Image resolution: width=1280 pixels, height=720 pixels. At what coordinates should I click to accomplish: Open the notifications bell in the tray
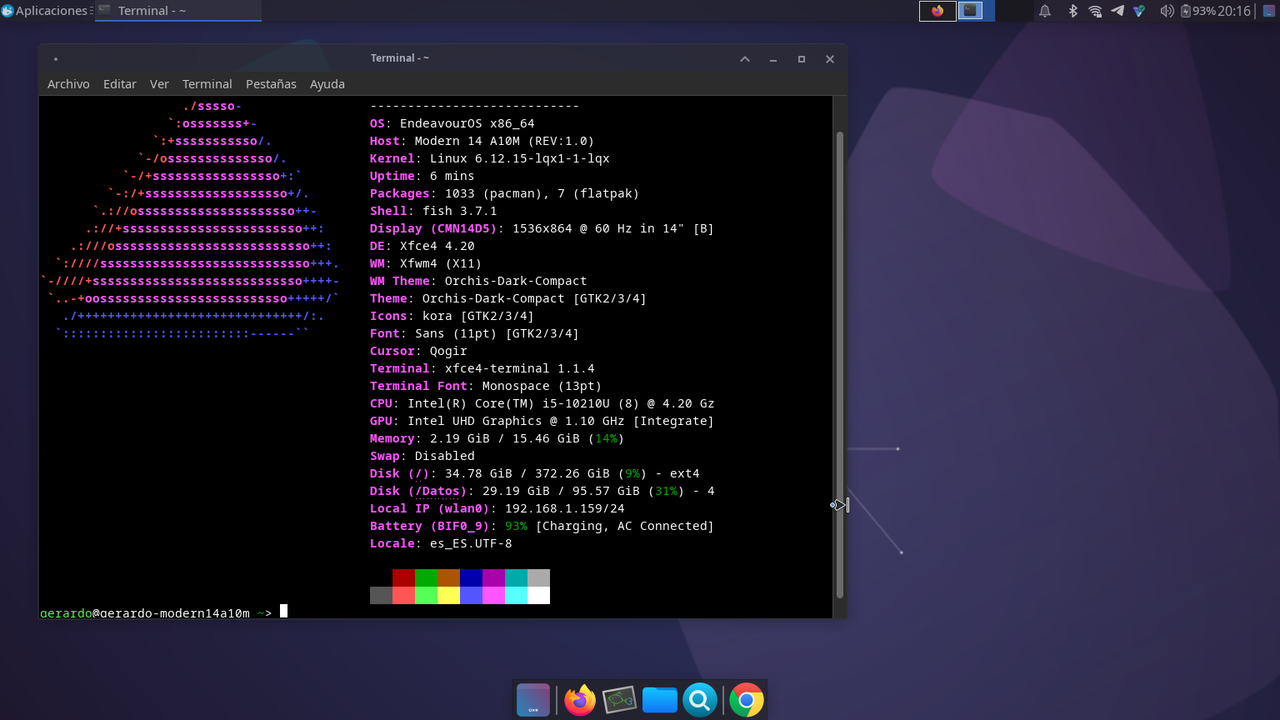coord(1045,11)
